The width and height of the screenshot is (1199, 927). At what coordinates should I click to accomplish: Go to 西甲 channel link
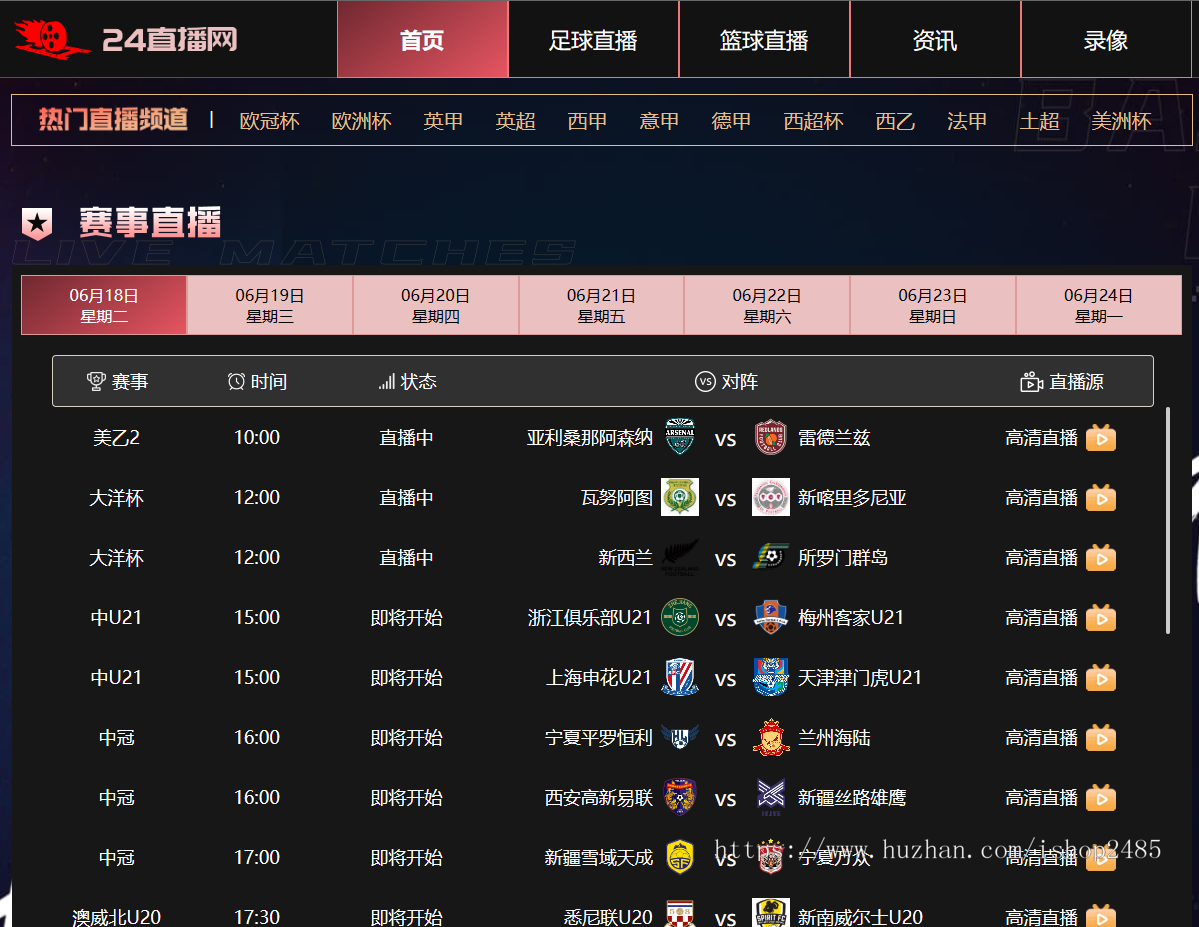(x=587, y=121)
